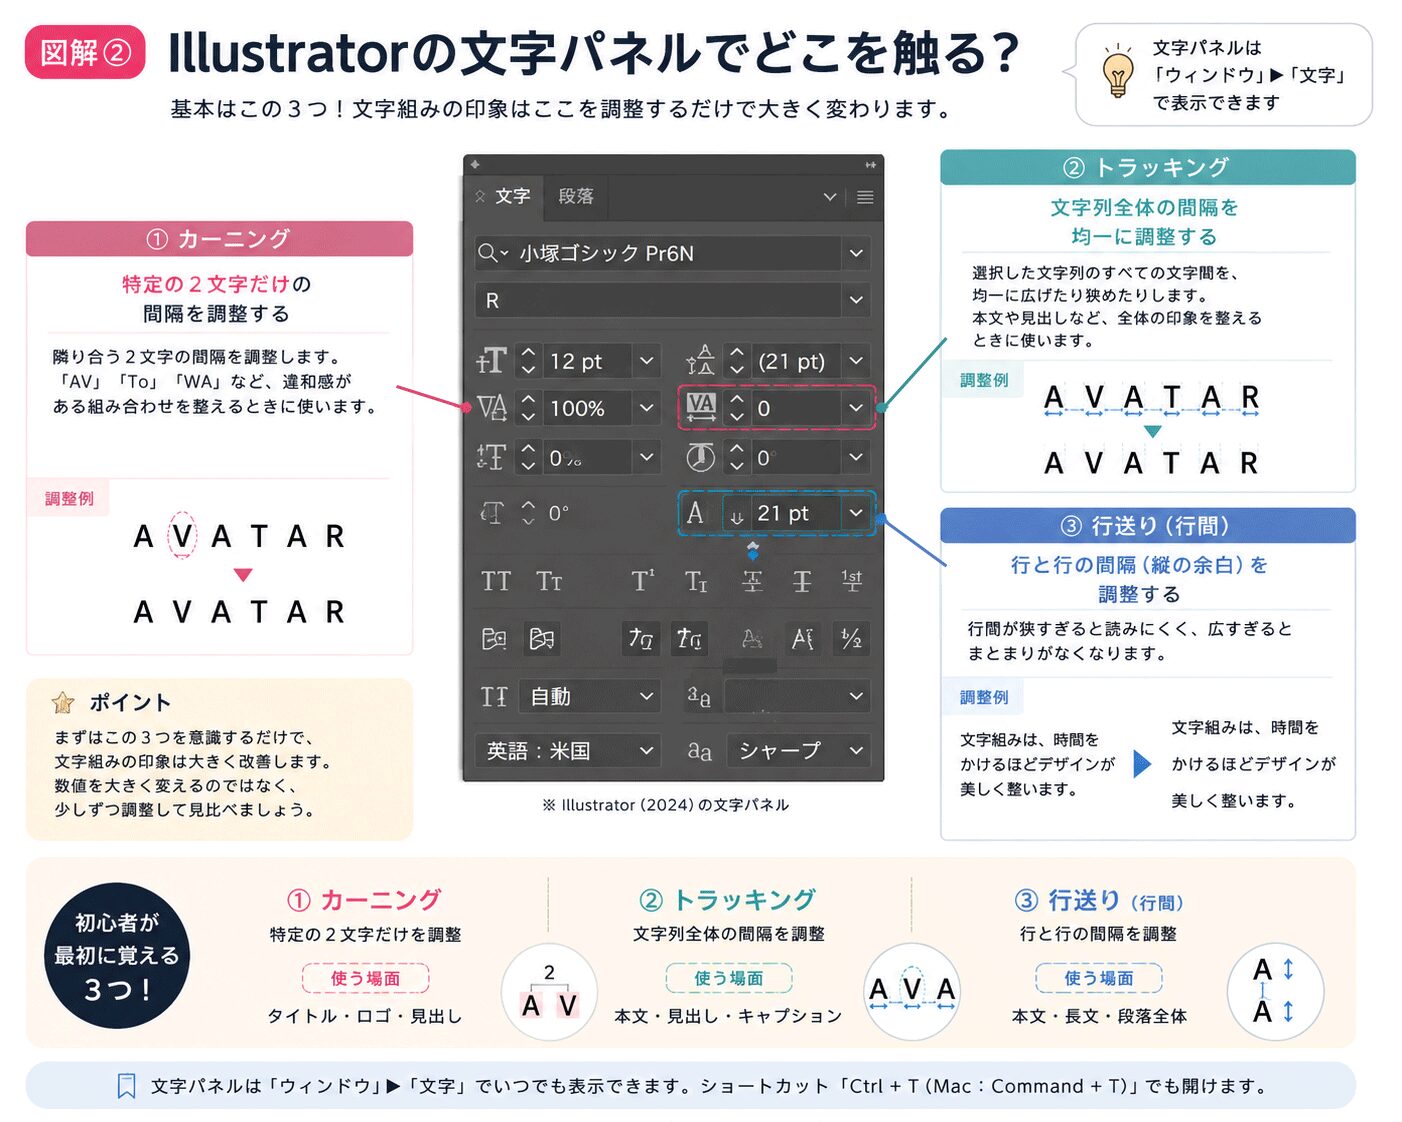Toggle Subscript
This screenshot has height=1122, width=1402.
pos(696,581)
